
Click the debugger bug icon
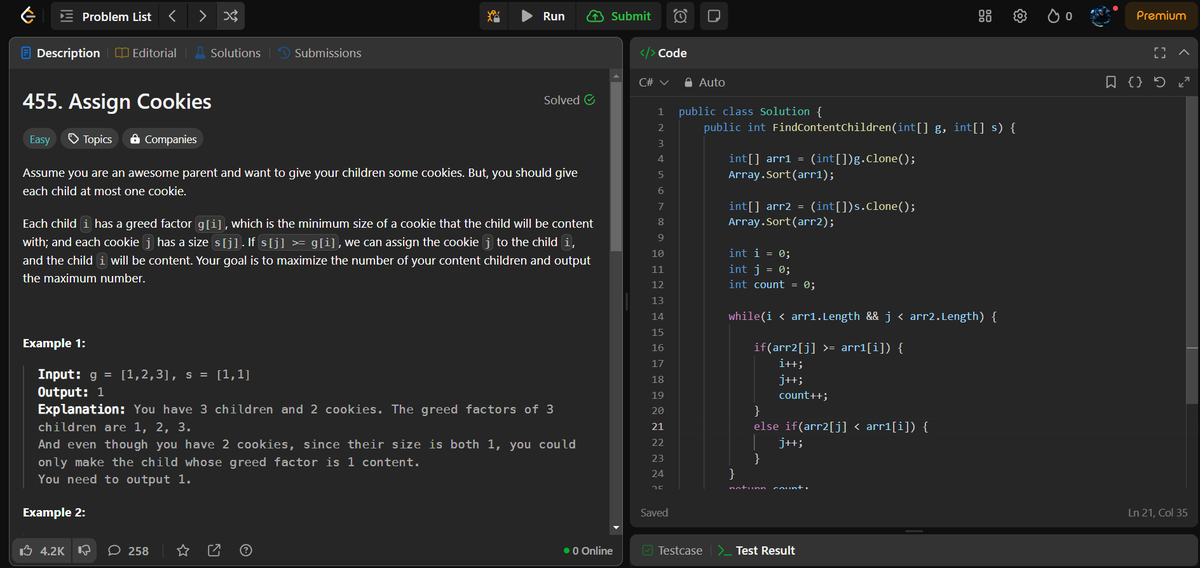(x=492, y=16)
